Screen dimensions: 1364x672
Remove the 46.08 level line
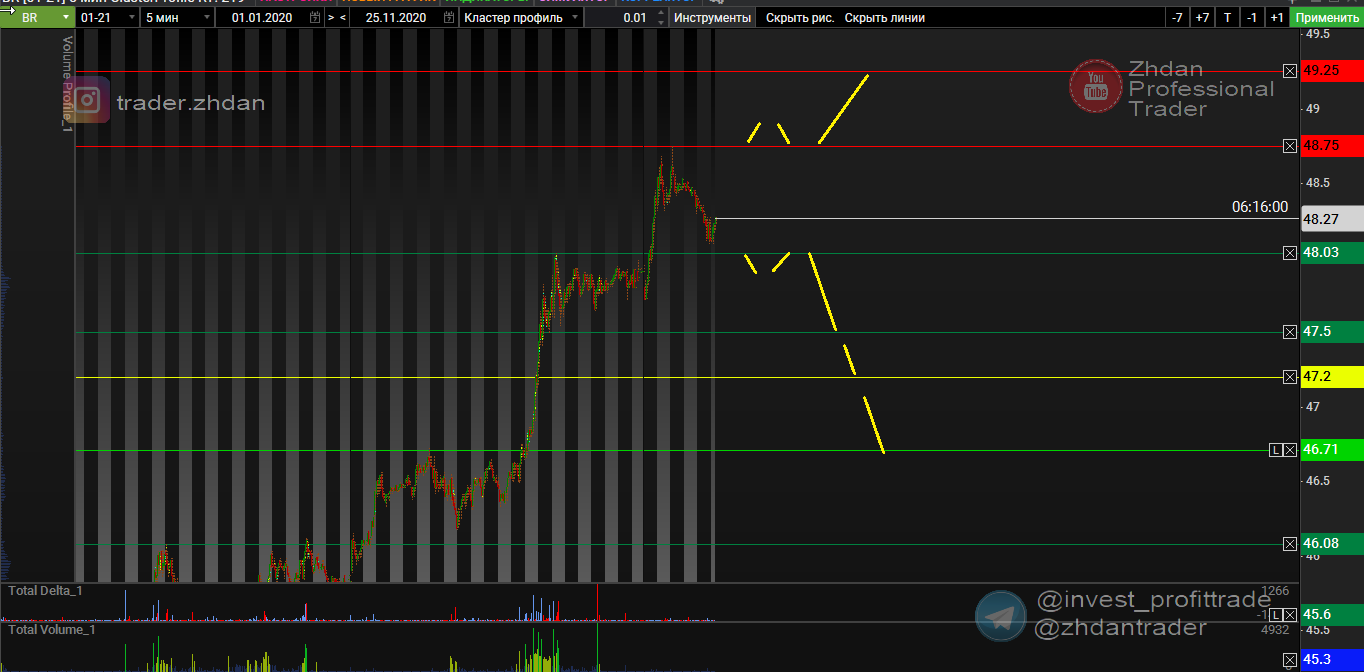pos(1290,544)
